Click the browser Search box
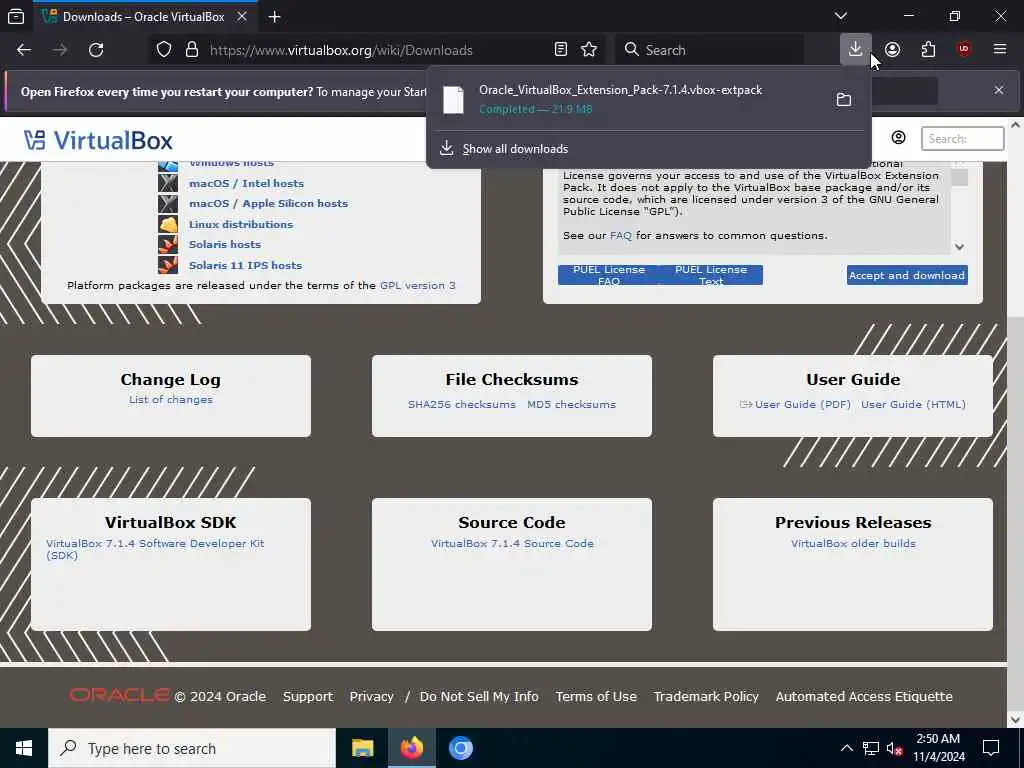Viewport: 1024px width, 768px height. [709, 50]
